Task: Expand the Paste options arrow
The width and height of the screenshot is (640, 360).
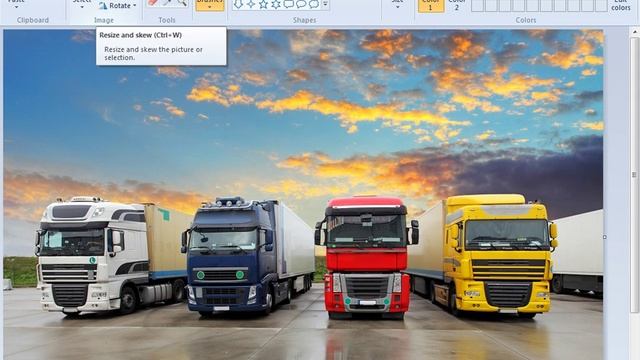Action: click(x=16, y=6)
